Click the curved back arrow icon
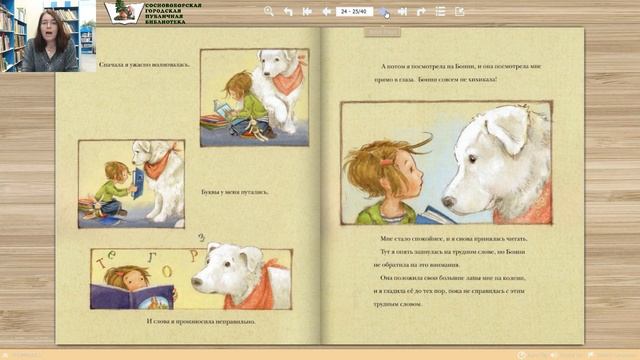Image resolution: width=640 pixels, height=360 pixels. 288,11
